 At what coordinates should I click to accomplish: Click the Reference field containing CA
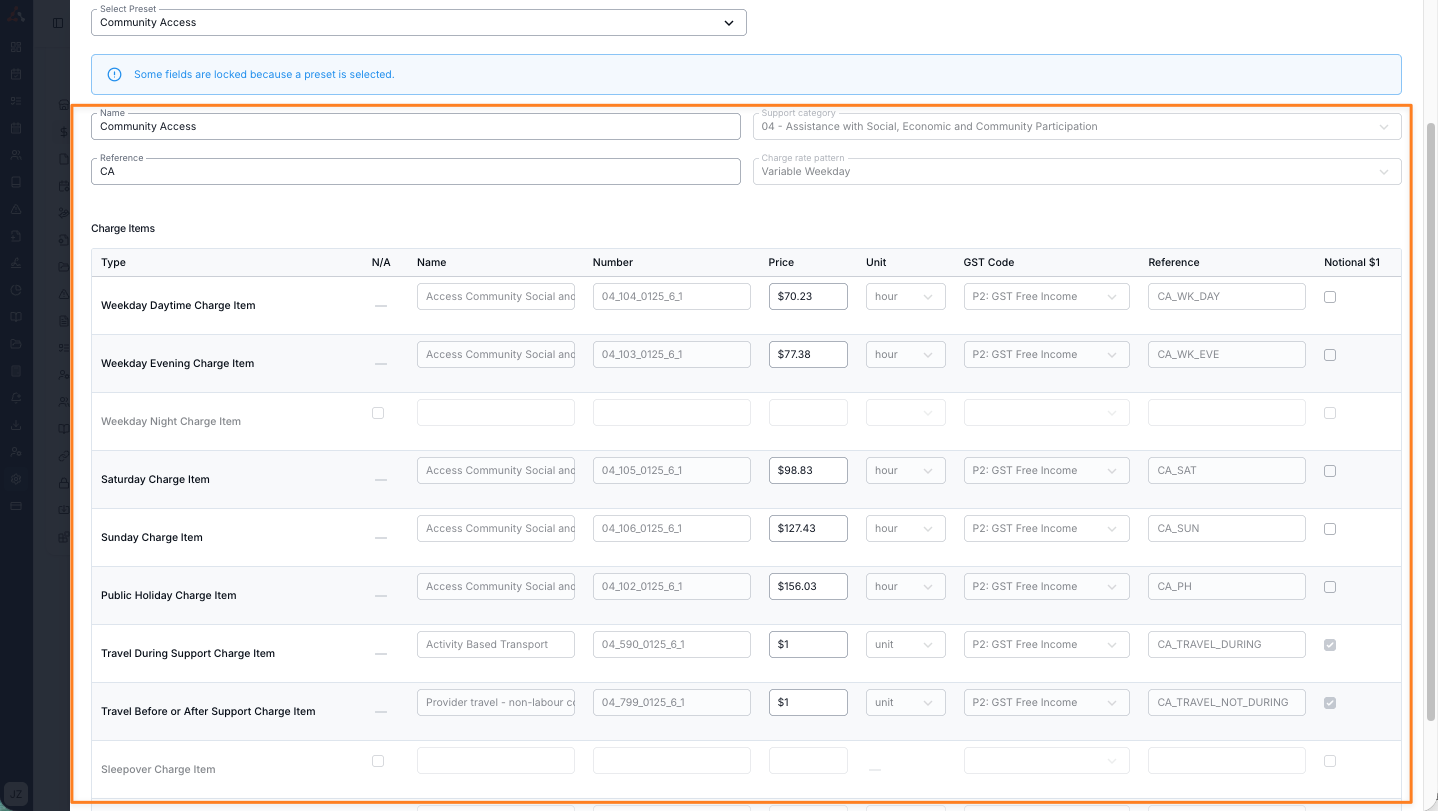415,172
